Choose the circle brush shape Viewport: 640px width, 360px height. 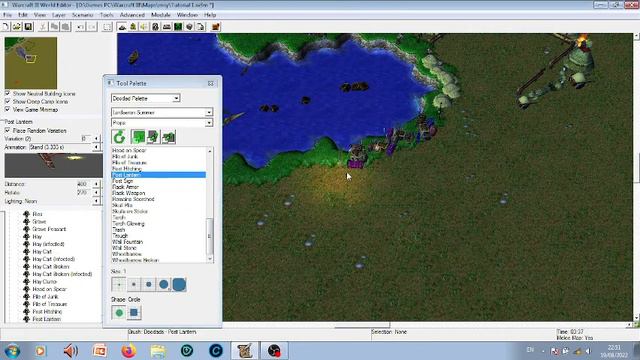coord(119,313)
